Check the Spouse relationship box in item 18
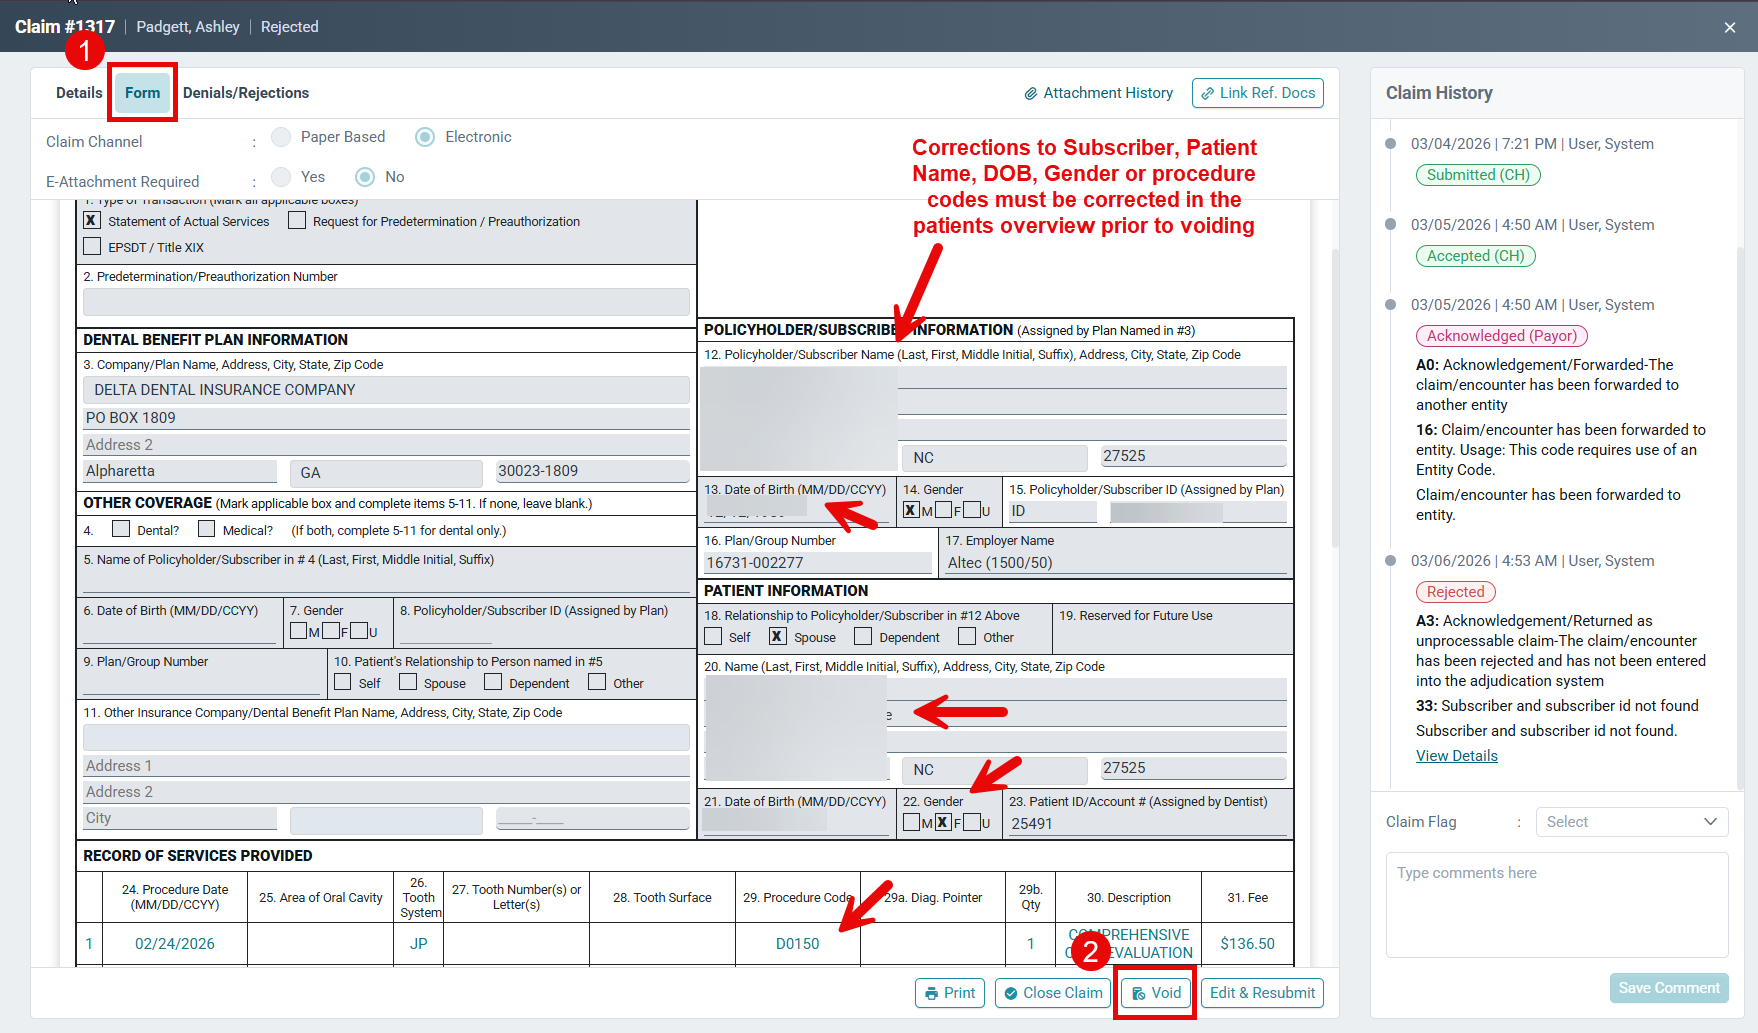1758x1033 pixels. click(777, 636)
